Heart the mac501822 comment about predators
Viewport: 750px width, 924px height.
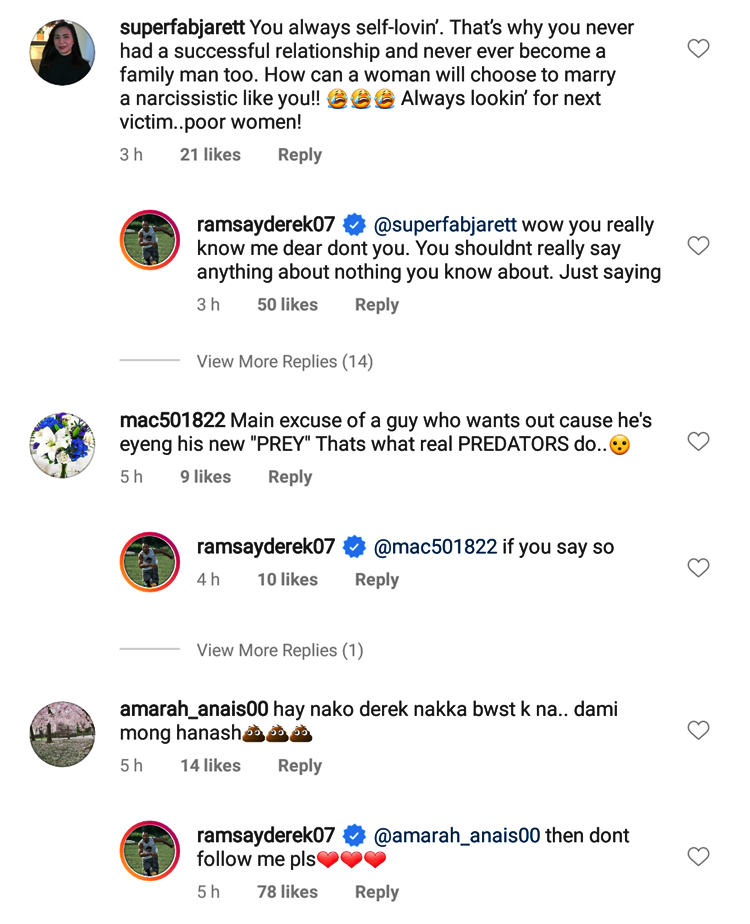click(x=698, y=441)
